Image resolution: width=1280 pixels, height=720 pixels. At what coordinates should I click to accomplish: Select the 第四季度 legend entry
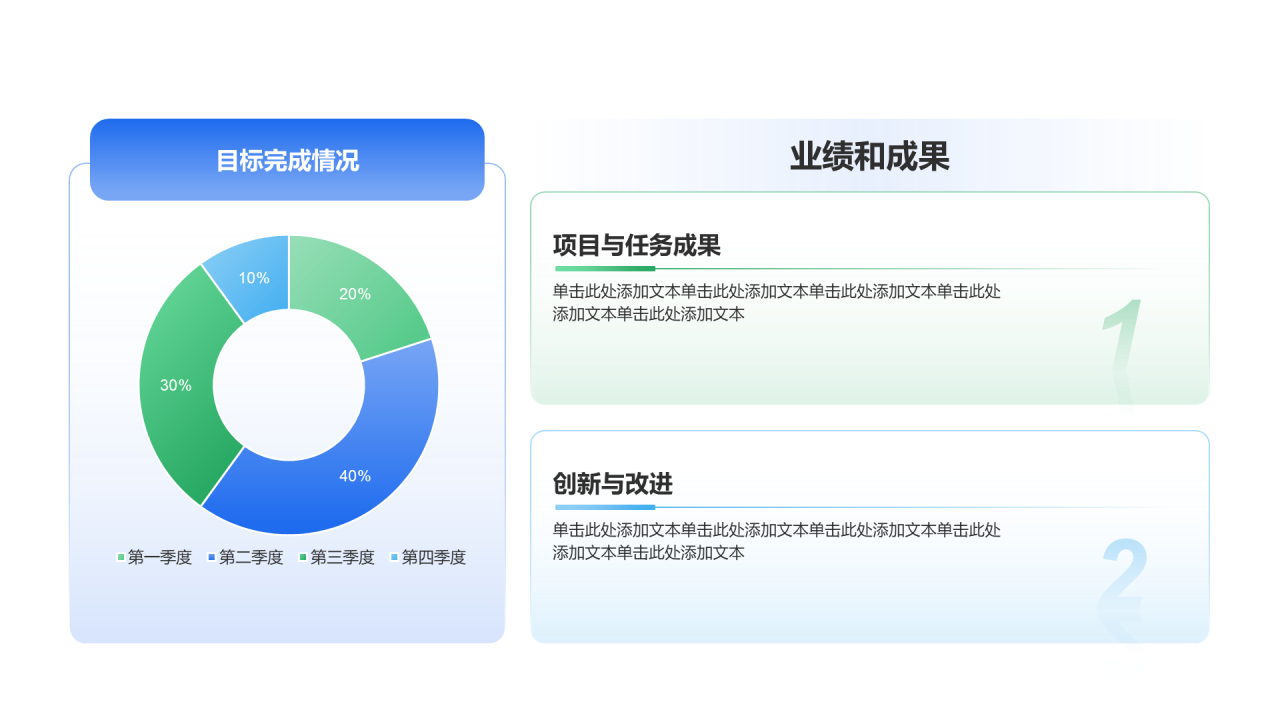pos(428,557)
